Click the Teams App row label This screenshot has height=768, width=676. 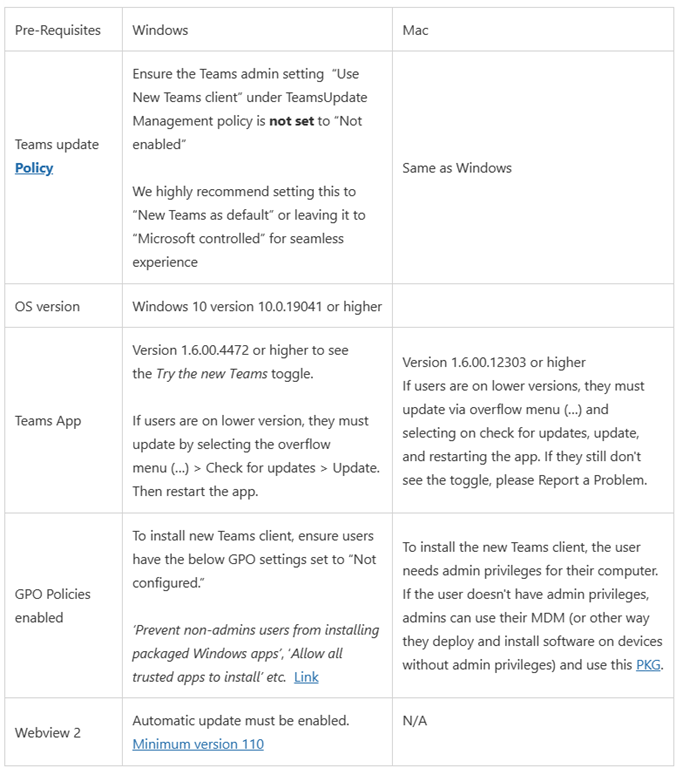tap(48, 421)
